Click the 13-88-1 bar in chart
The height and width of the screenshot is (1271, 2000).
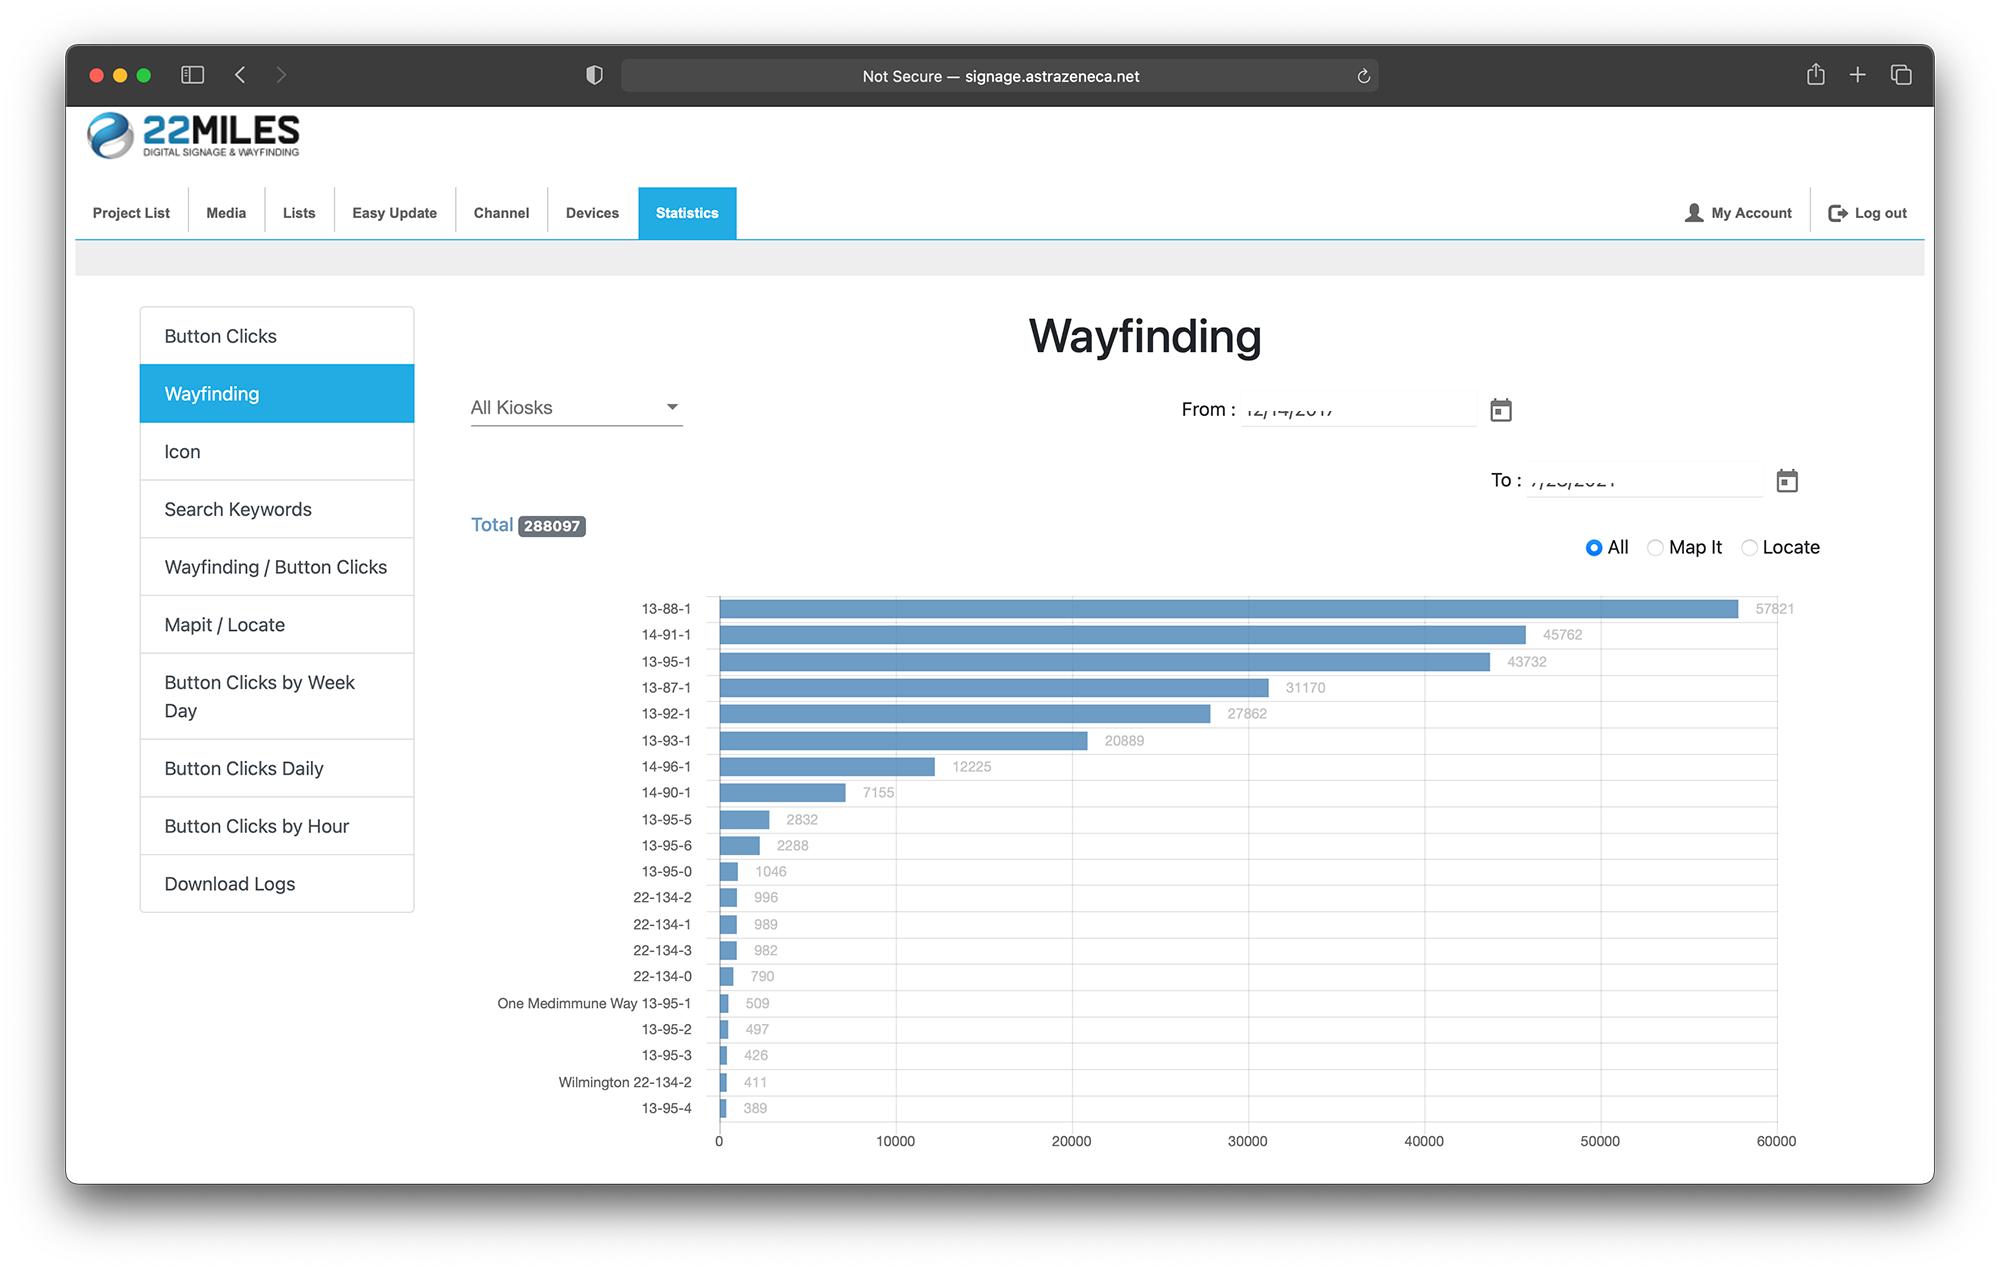tap(1228, 609)
